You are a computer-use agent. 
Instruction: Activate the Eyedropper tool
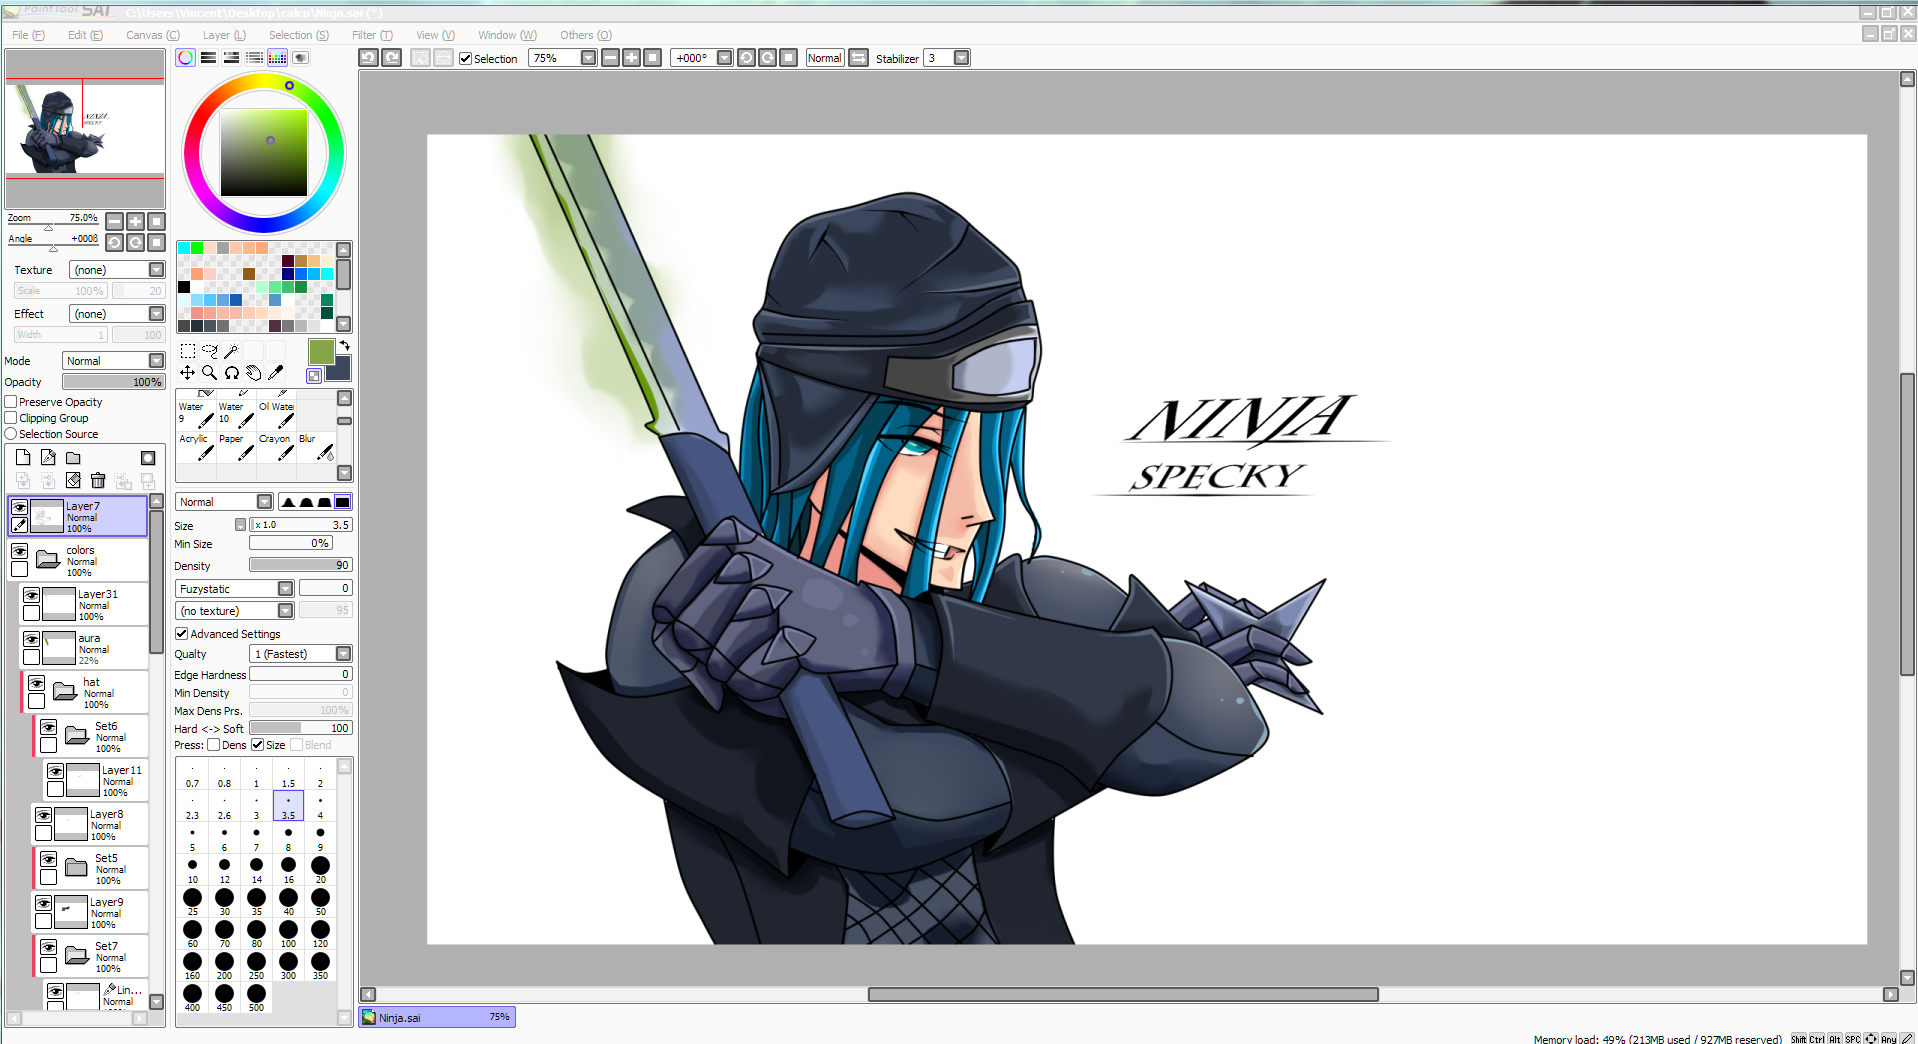(x=277, y=372)
